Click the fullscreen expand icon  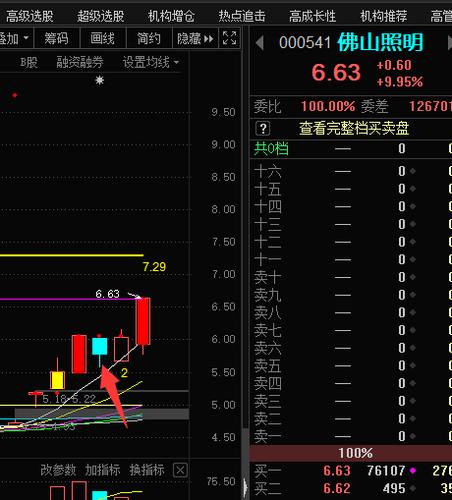click(229, 38)
